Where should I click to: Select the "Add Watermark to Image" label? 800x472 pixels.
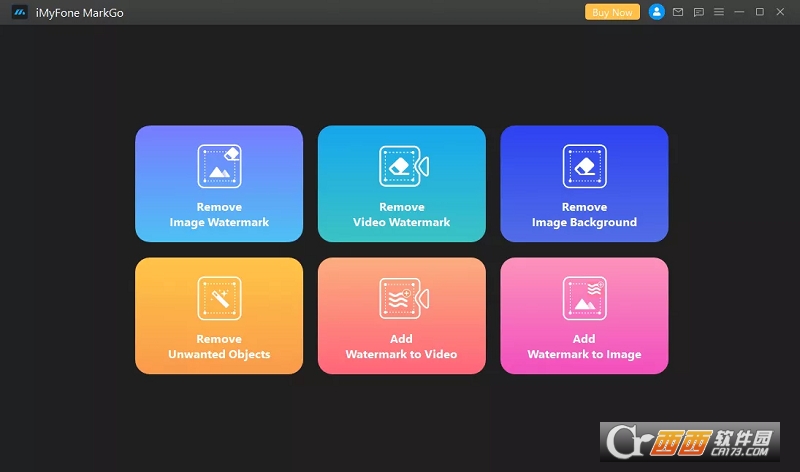click(x=584, y=347)
